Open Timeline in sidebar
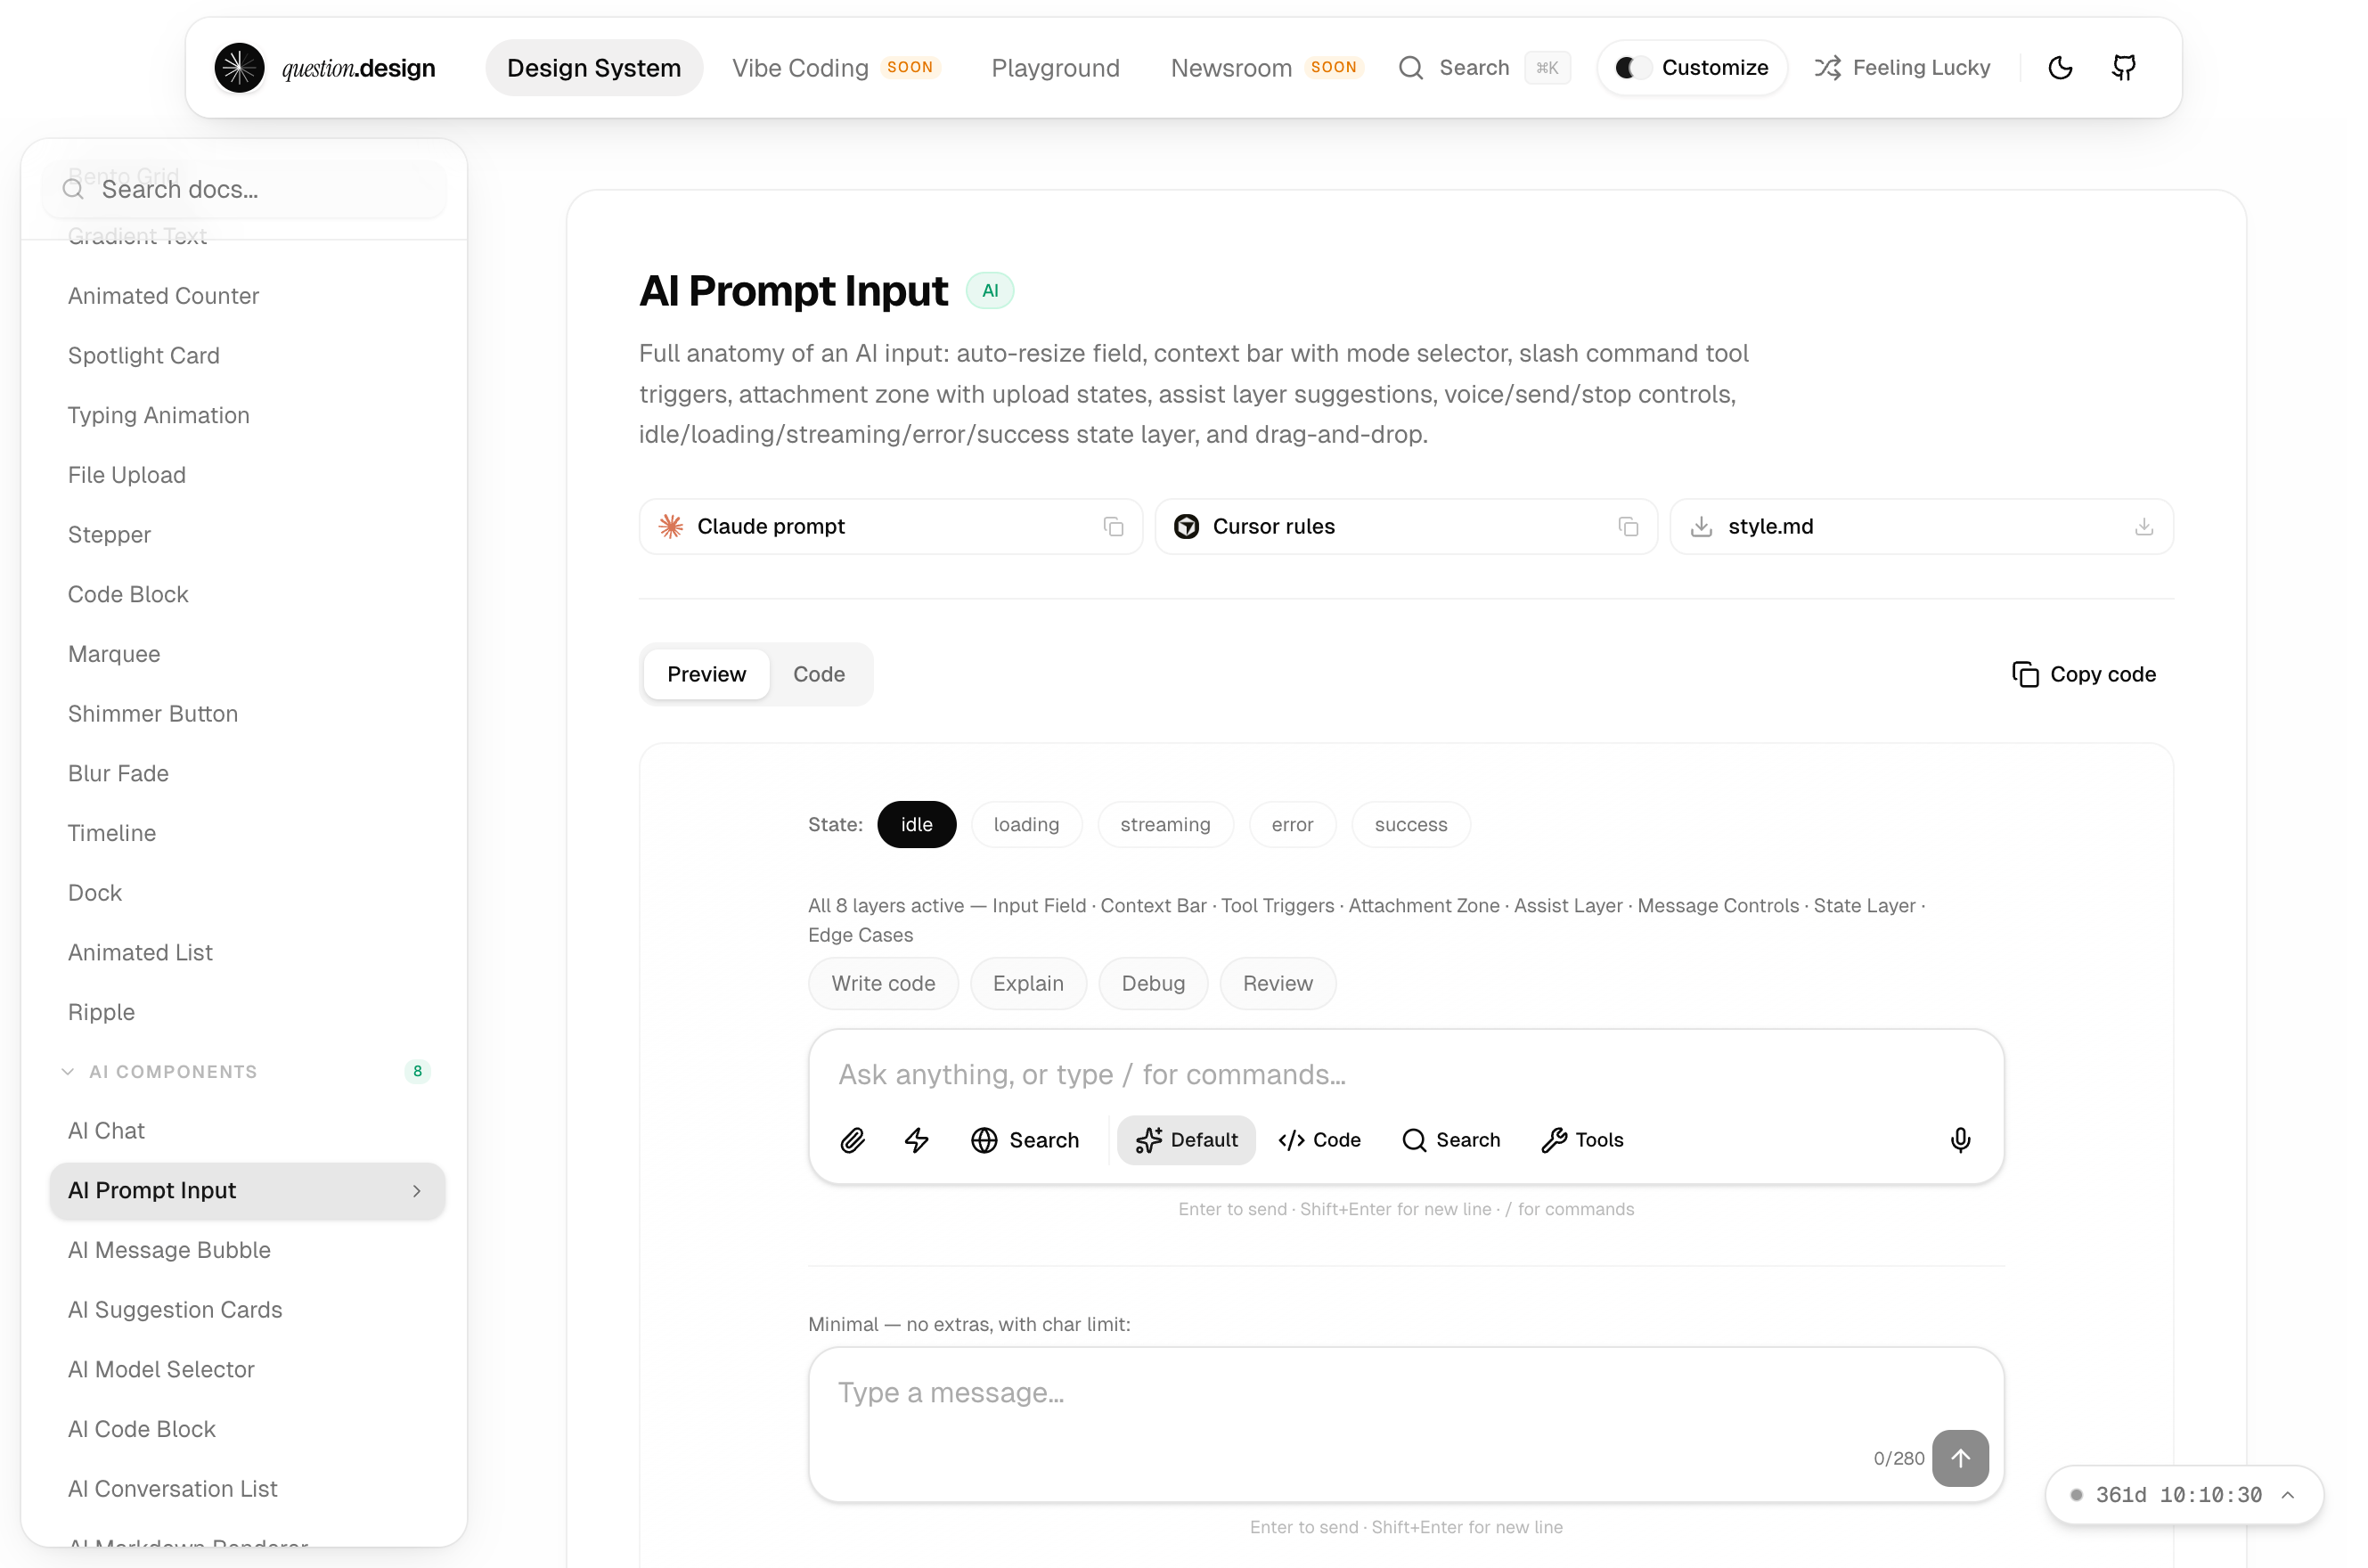This screenshot has height=1568, width=2368. pos(247,834)
